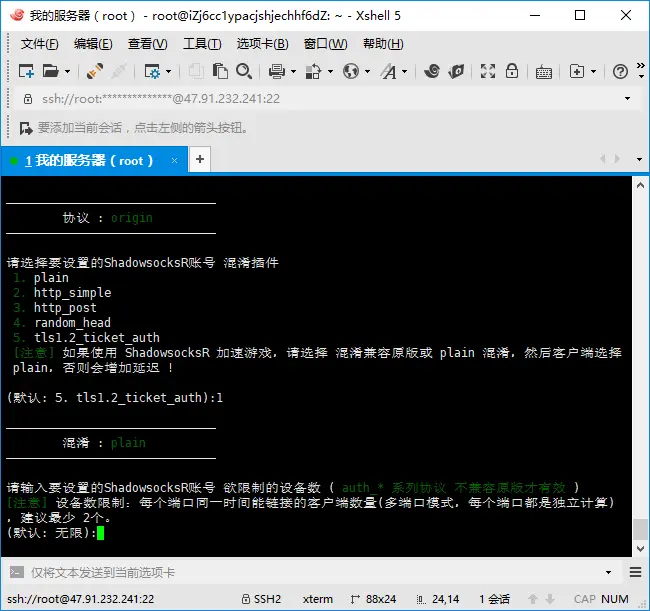Expand the Print dropdown arrow

293,72
